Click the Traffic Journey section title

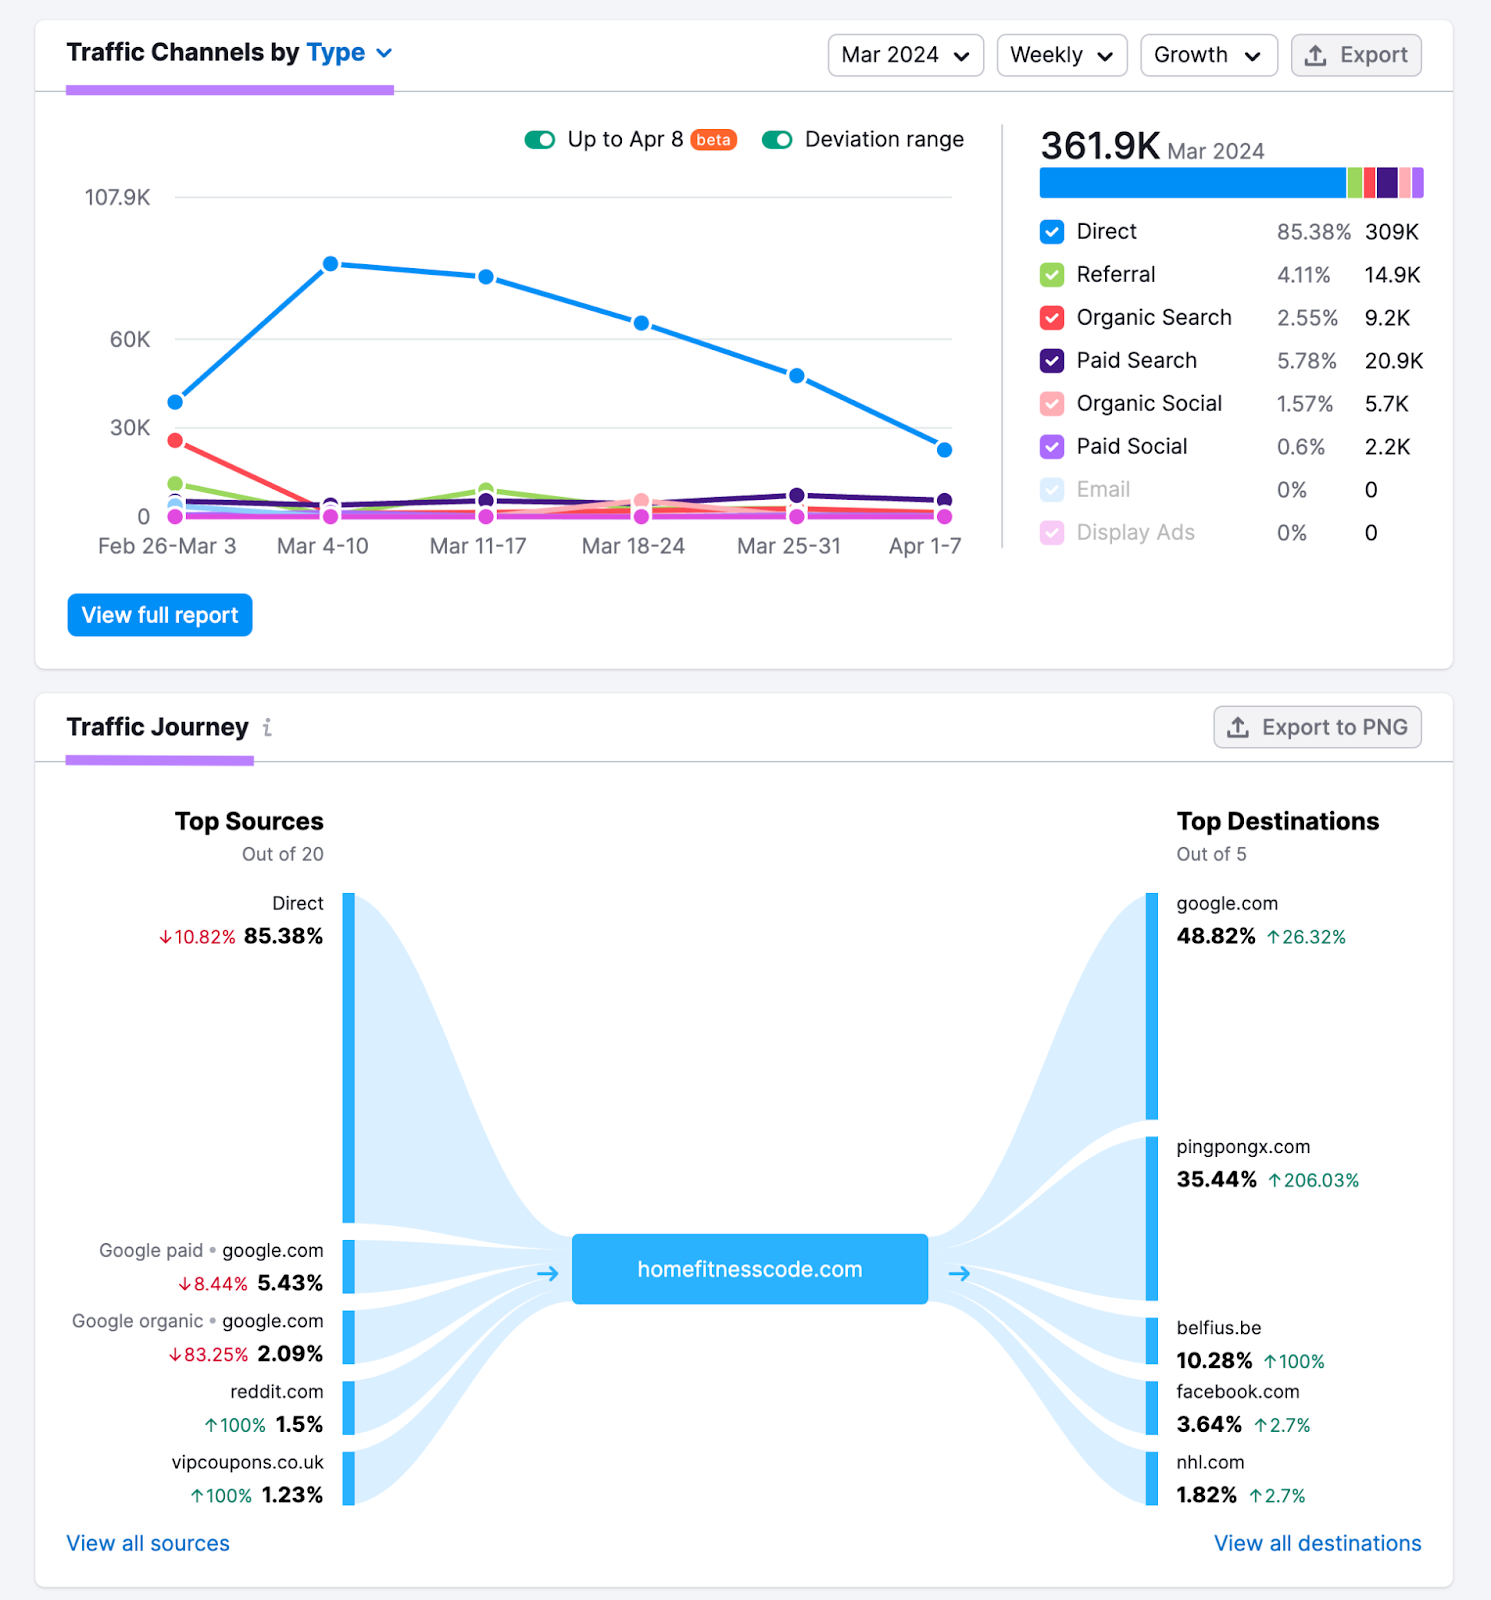pos(158,727)
